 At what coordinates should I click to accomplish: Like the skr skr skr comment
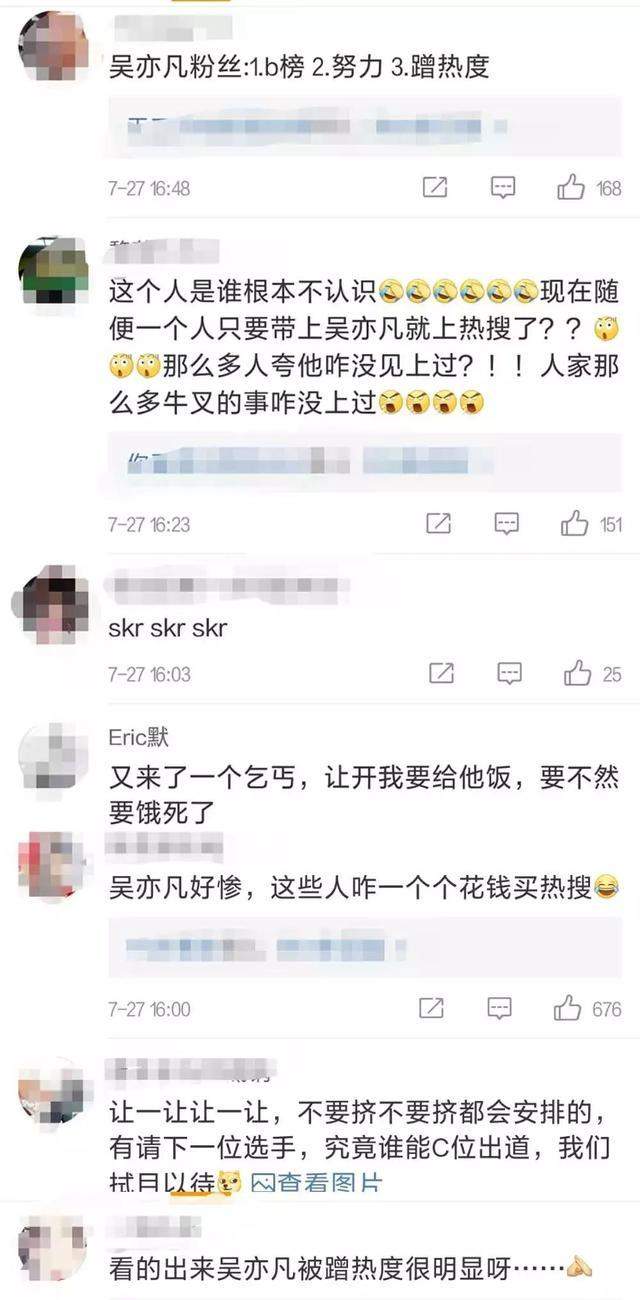[x=578, y=673]
